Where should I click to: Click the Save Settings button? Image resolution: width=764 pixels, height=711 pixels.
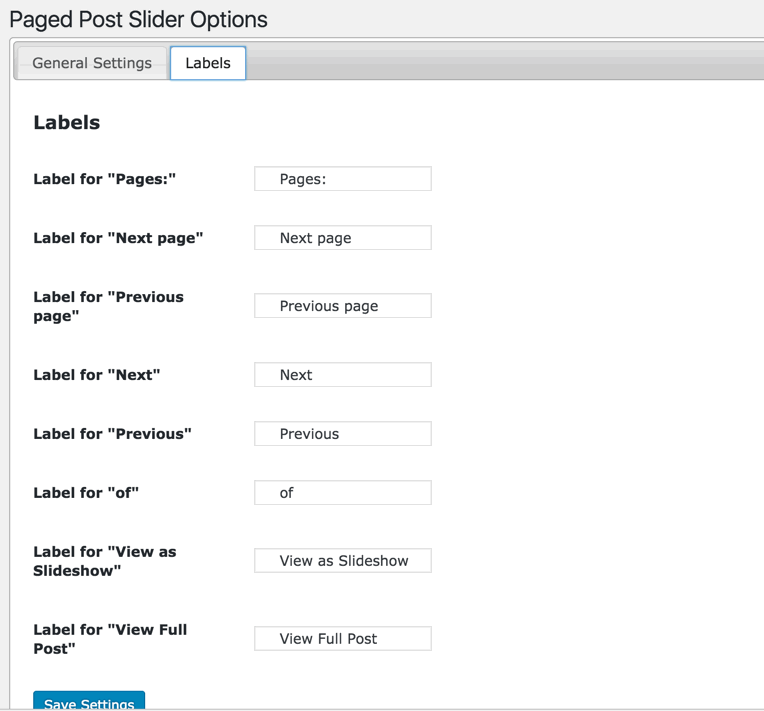point(89,702)
